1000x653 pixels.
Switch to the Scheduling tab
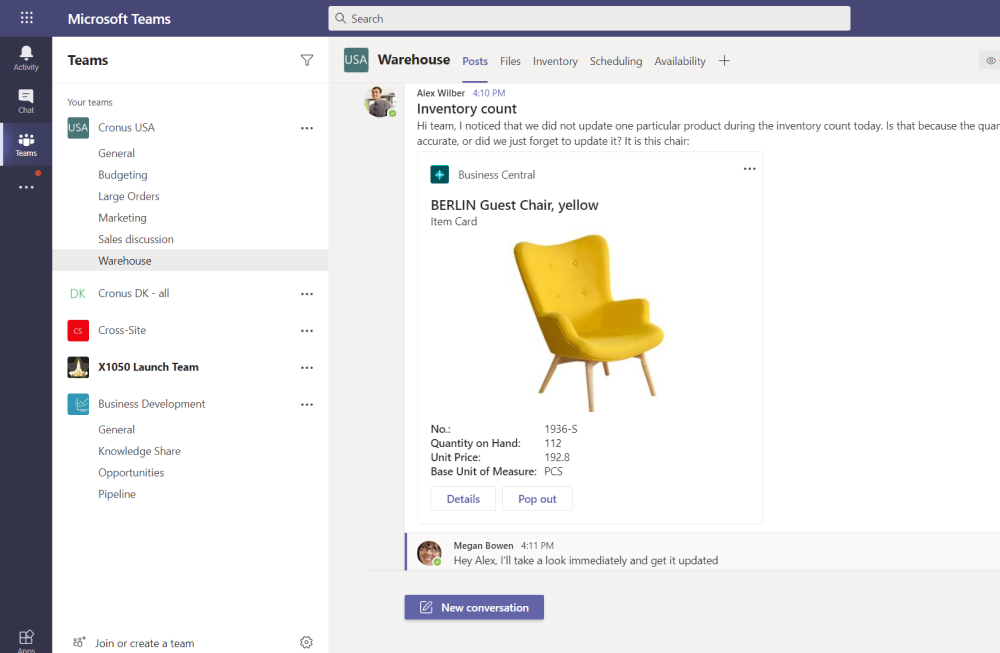[616, 61]
